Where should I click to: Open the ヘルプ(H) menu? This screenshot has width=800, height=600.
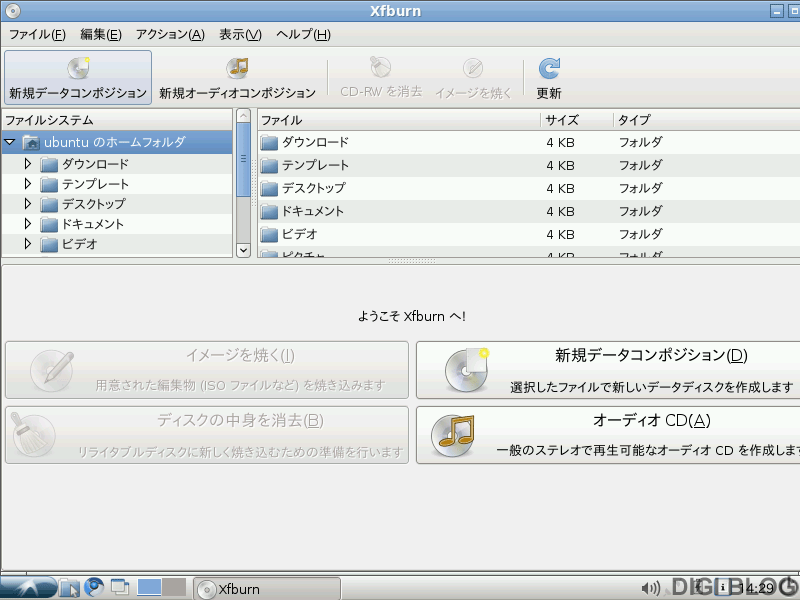coord(304,35)
